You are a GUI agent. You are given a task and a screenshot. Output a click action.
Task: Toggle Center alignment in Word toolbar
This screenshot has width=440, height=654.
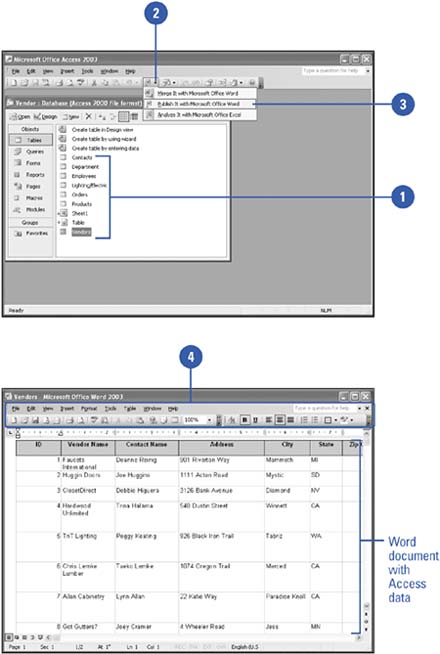[x=280, y=420]
